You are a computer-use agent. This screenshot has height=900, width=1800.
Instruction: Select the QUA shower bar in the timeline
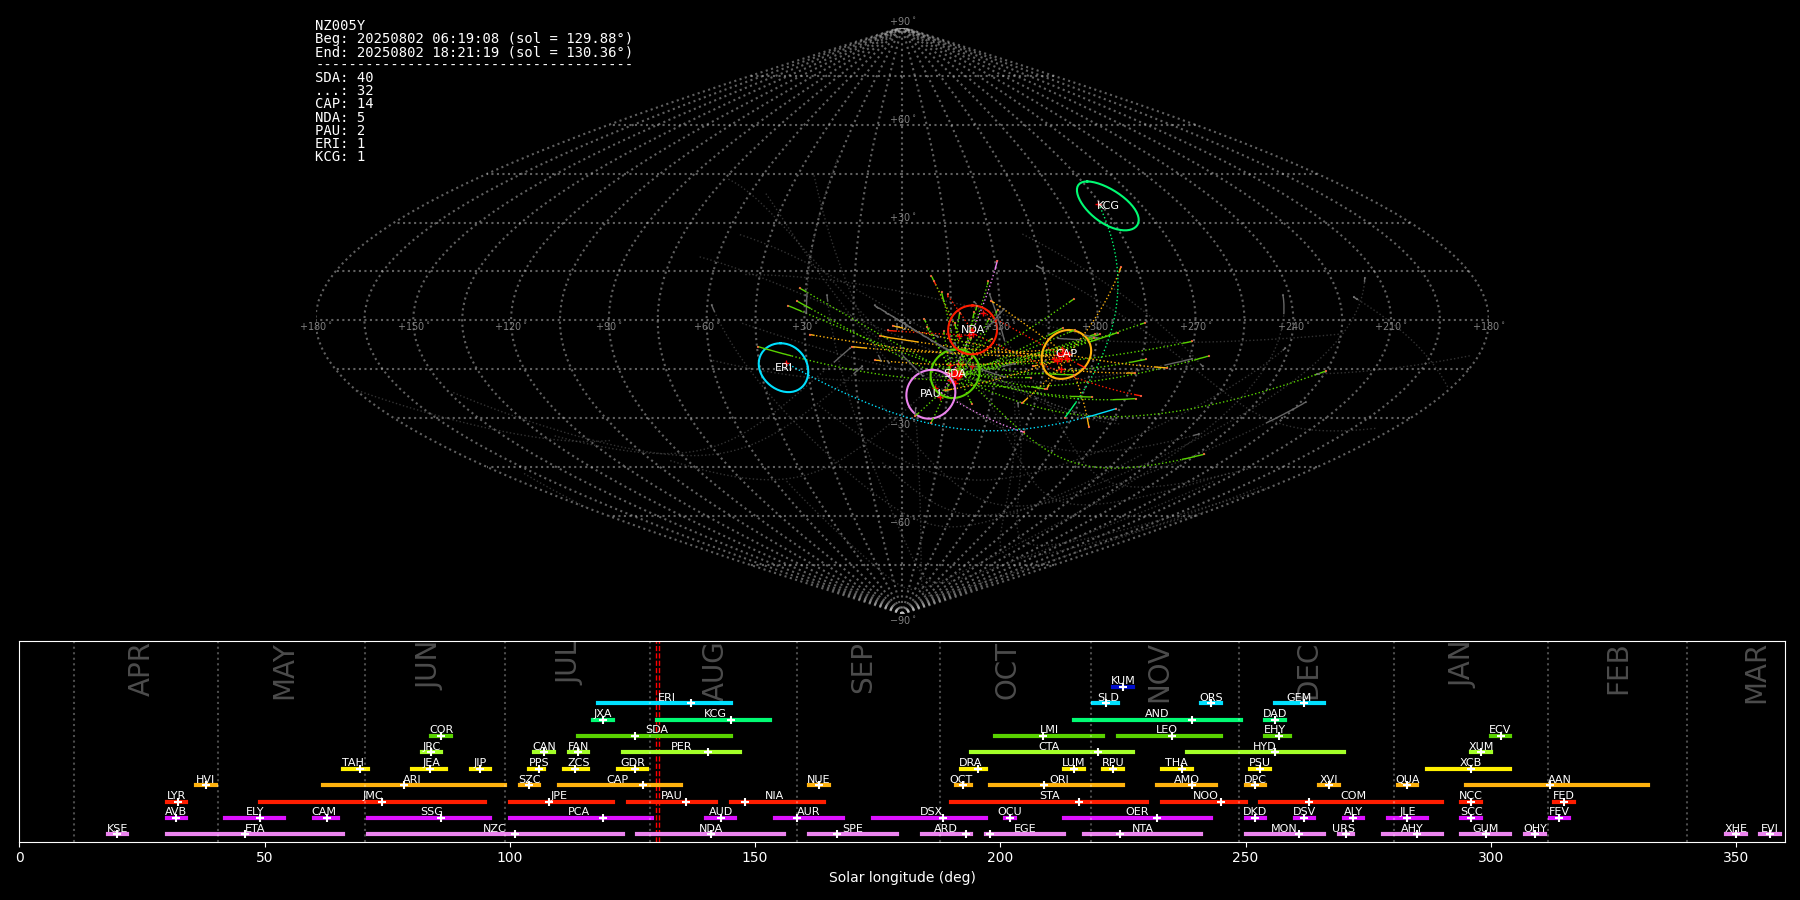[x=1407, y=785]
